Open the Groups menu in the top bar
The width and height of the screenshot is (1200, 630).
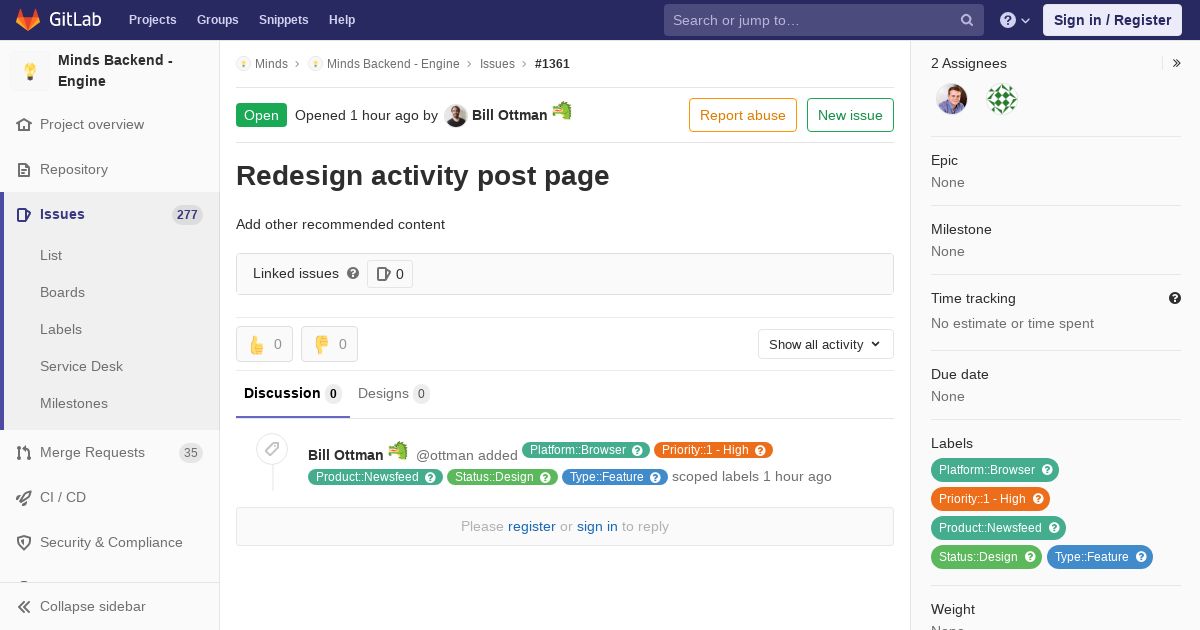click(x=217, y=20)
